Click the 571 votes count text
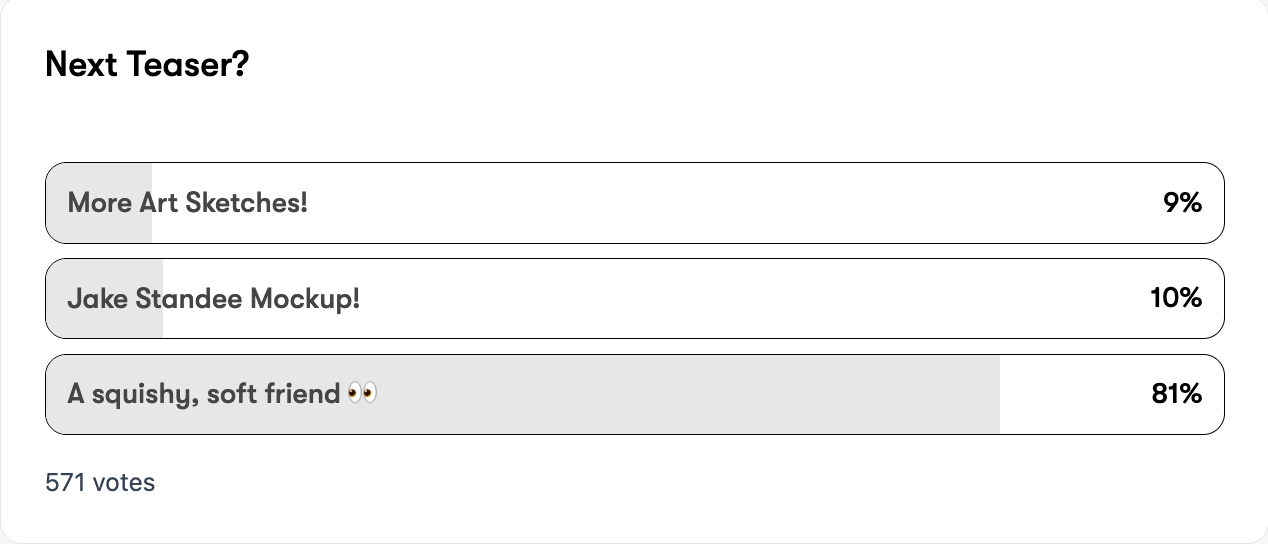The width and height of the screenshot is (1268, 544). (100, 483)
